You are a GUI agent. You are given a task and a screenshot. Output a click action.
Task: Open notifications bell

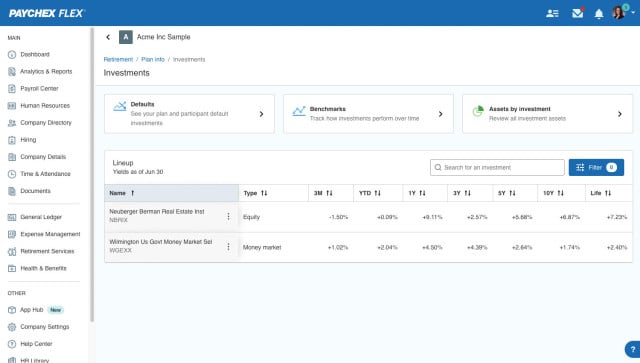599,14
